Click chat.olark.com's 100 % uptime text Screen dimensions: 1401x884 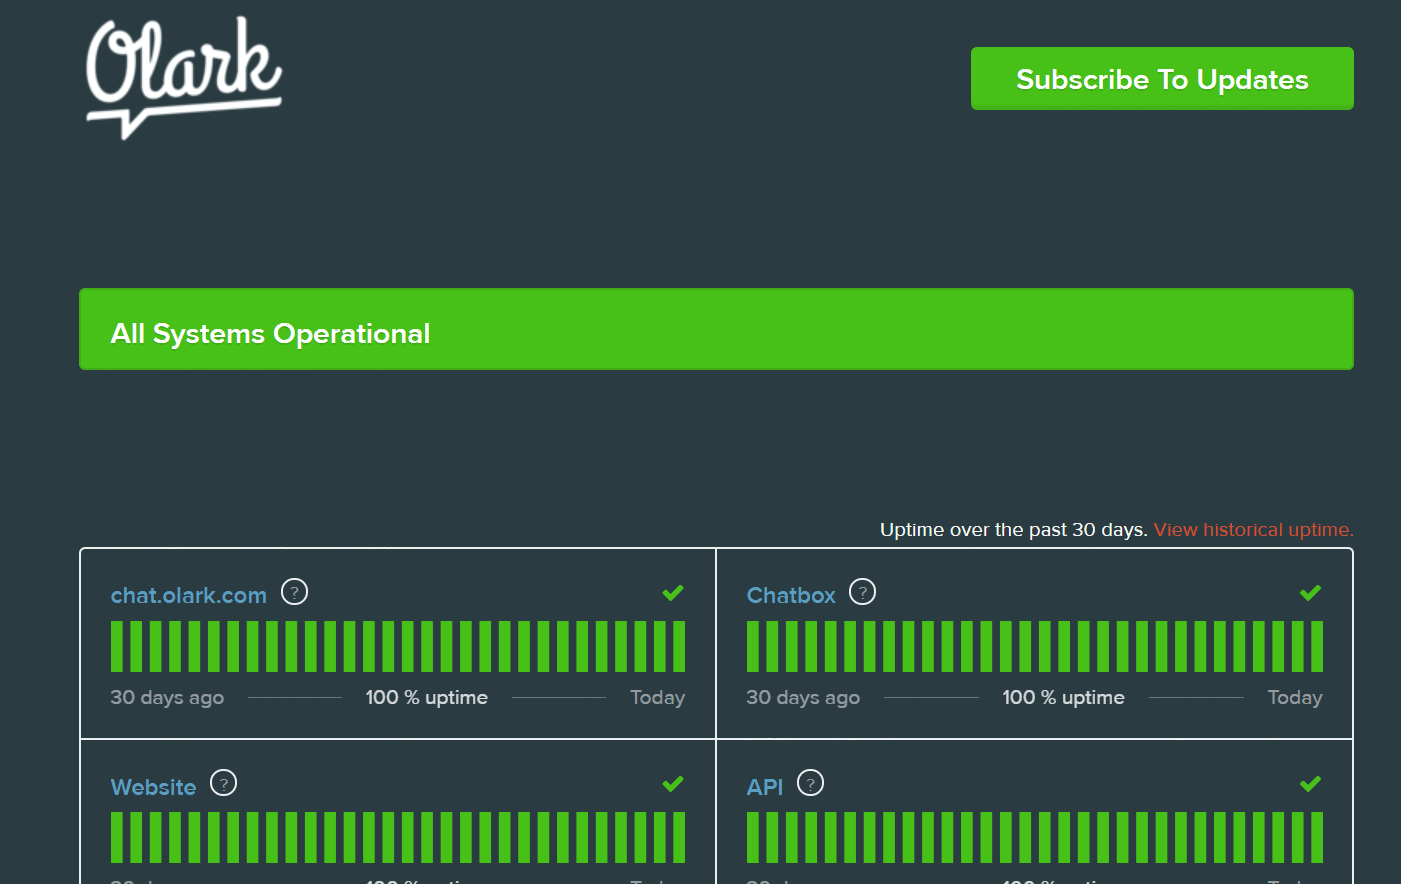click(x=427, y=698)
